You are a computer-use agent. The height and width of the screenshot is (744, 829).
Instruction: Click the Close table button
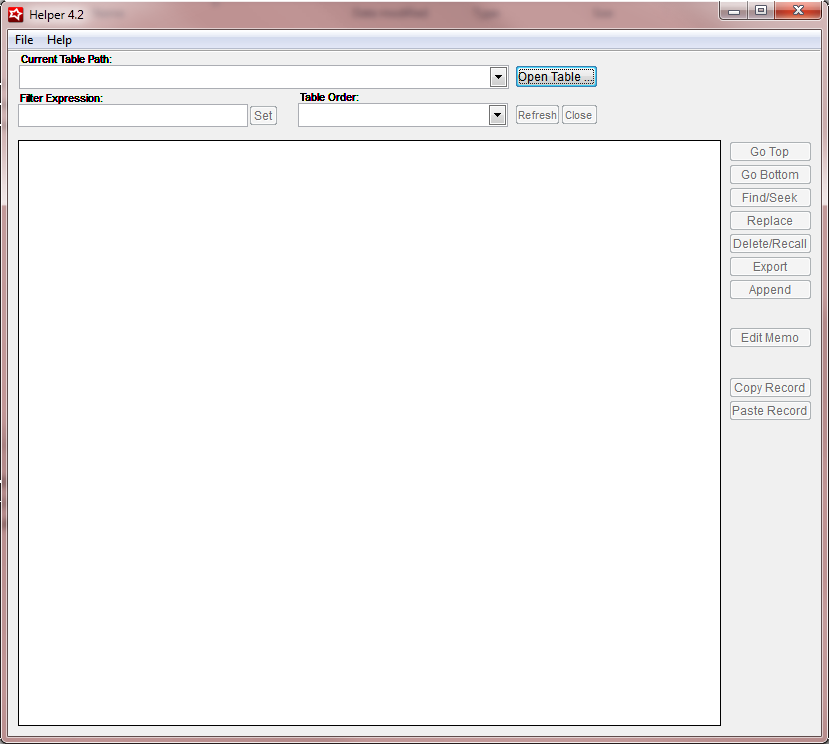point(579,115)
